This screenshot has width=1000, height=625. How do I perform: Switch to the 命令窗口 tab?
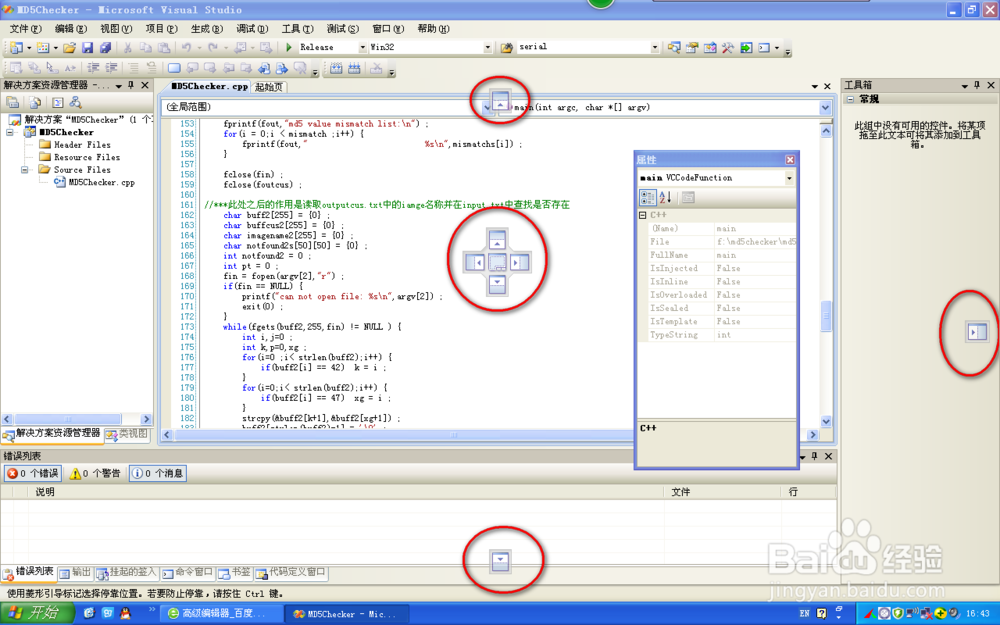click(x=188, y=573)
